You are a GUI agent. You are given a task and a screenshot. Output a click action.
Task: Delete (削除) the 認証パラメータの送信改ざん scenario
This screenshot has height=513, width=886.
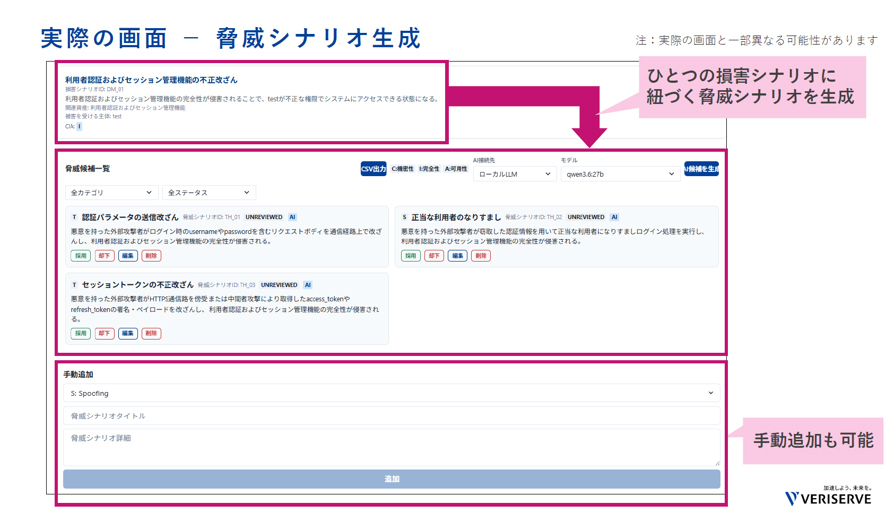(151, 256)
